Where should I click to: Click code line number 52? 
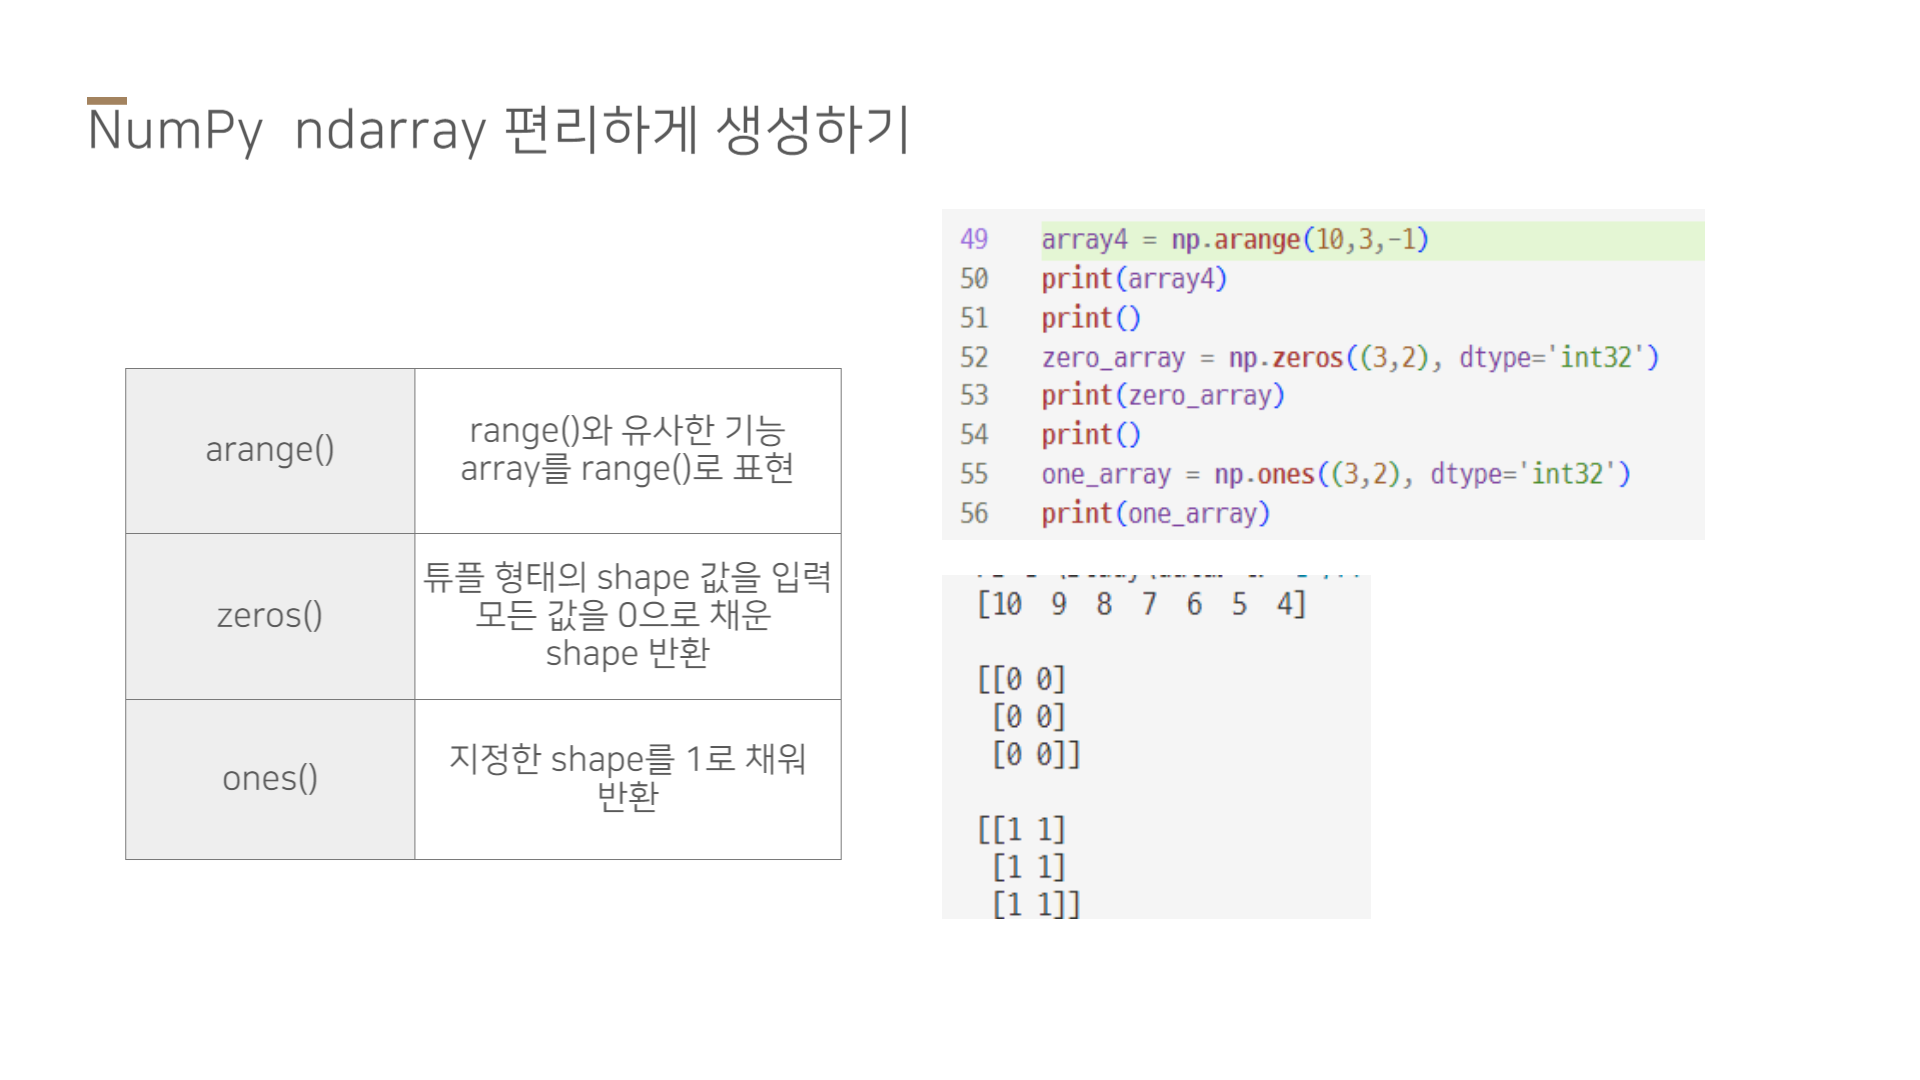[973, 357]
